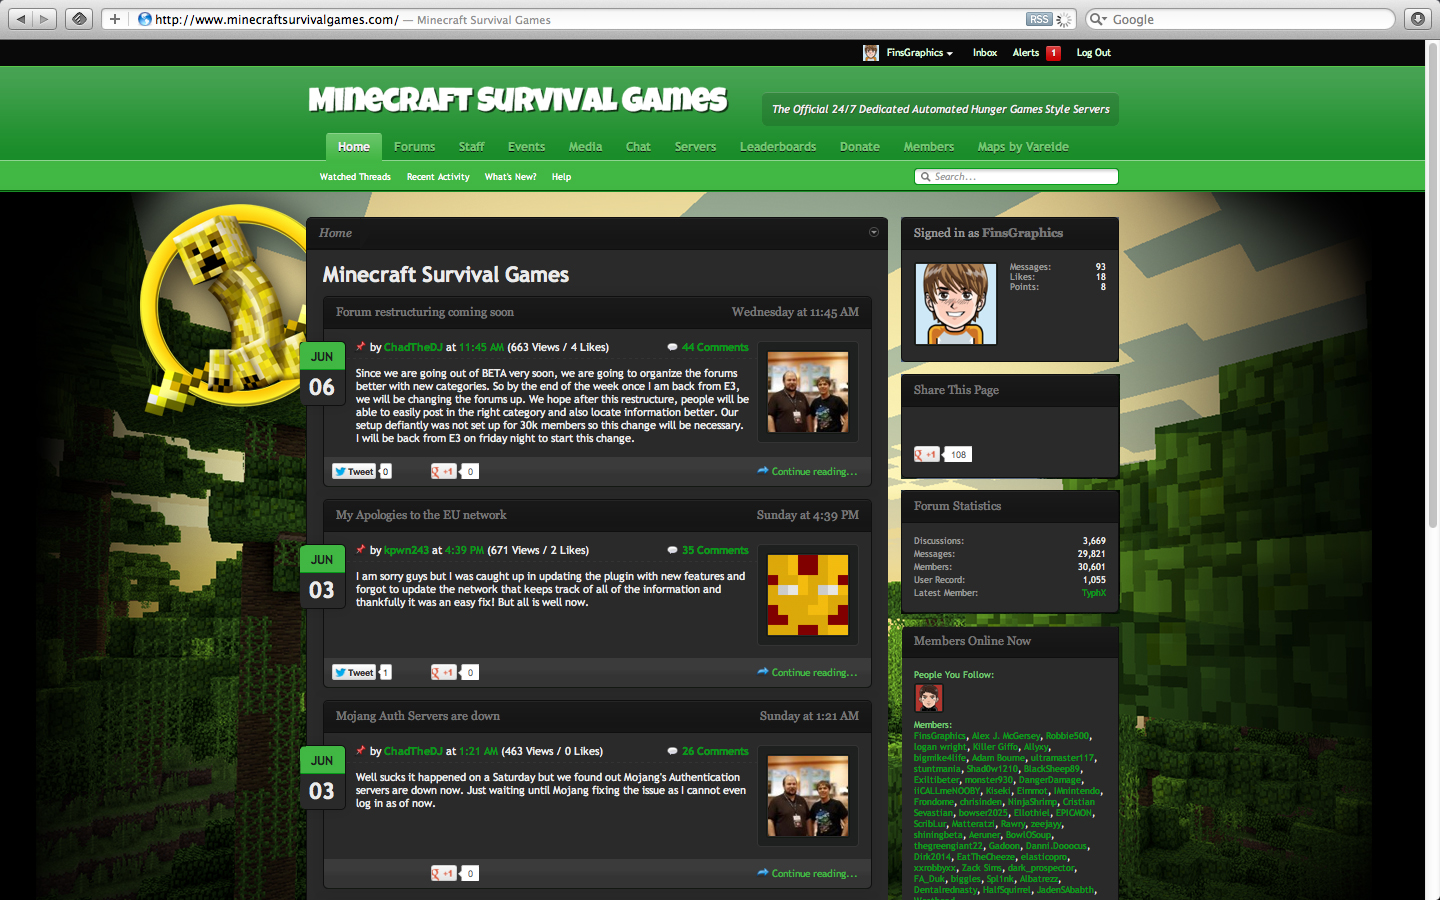Image resolution: width=1440 pixels, height=900 pixels.
Task: Google +1 the EU network apology post
Action: point(443,672)
